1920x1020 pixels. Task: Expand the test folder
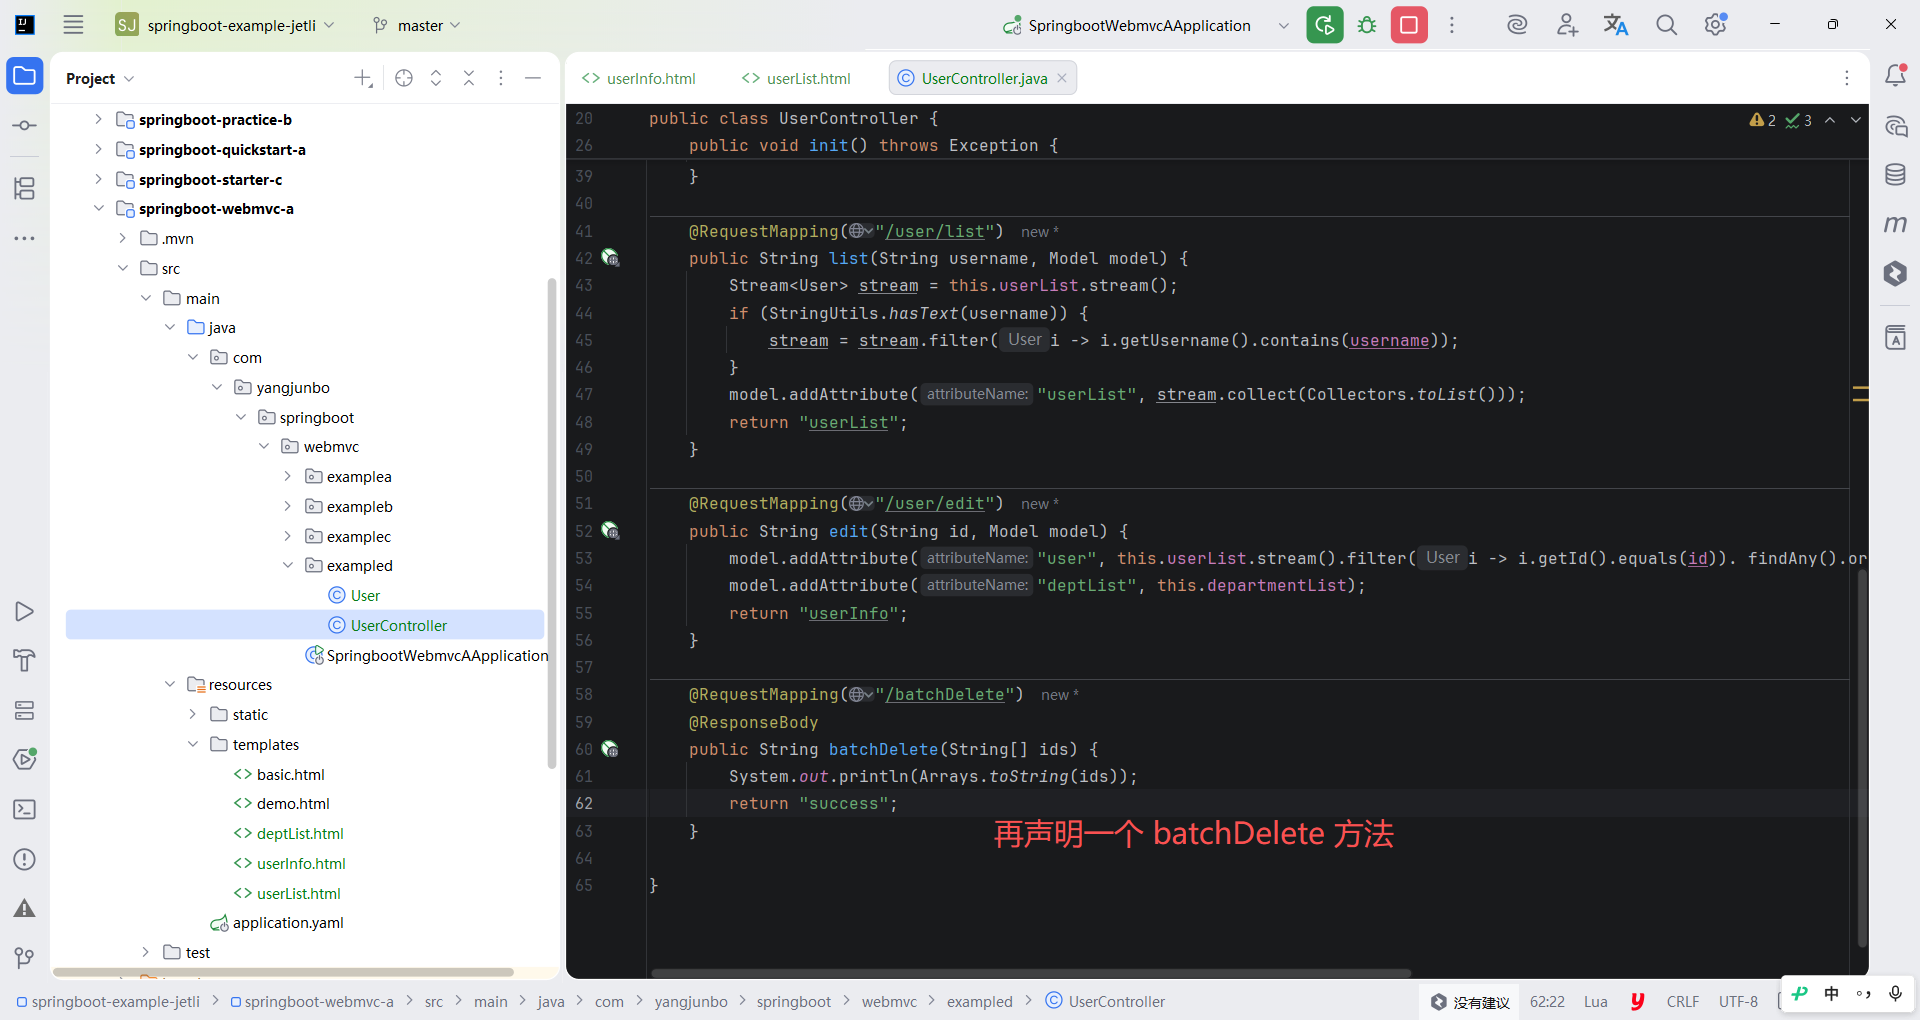146,952
